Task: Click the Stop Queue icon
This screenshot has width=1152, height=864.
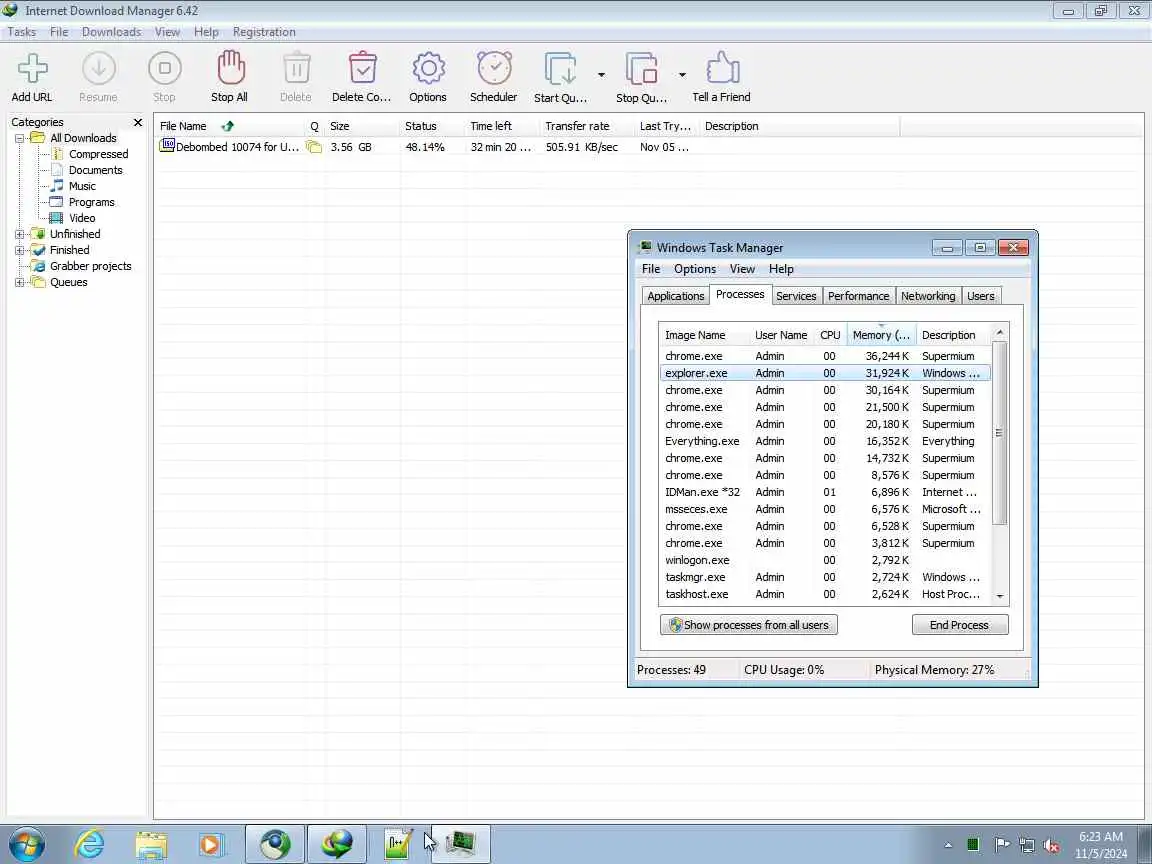Action: (641, 69)
